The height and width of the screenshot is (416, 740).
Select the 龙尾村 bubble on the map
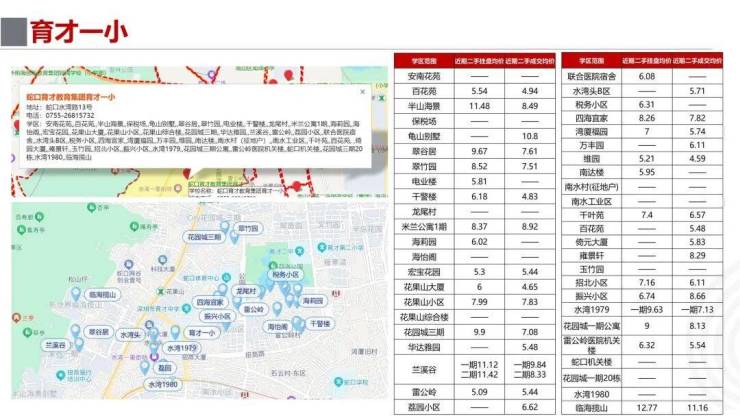pos(246,291)
